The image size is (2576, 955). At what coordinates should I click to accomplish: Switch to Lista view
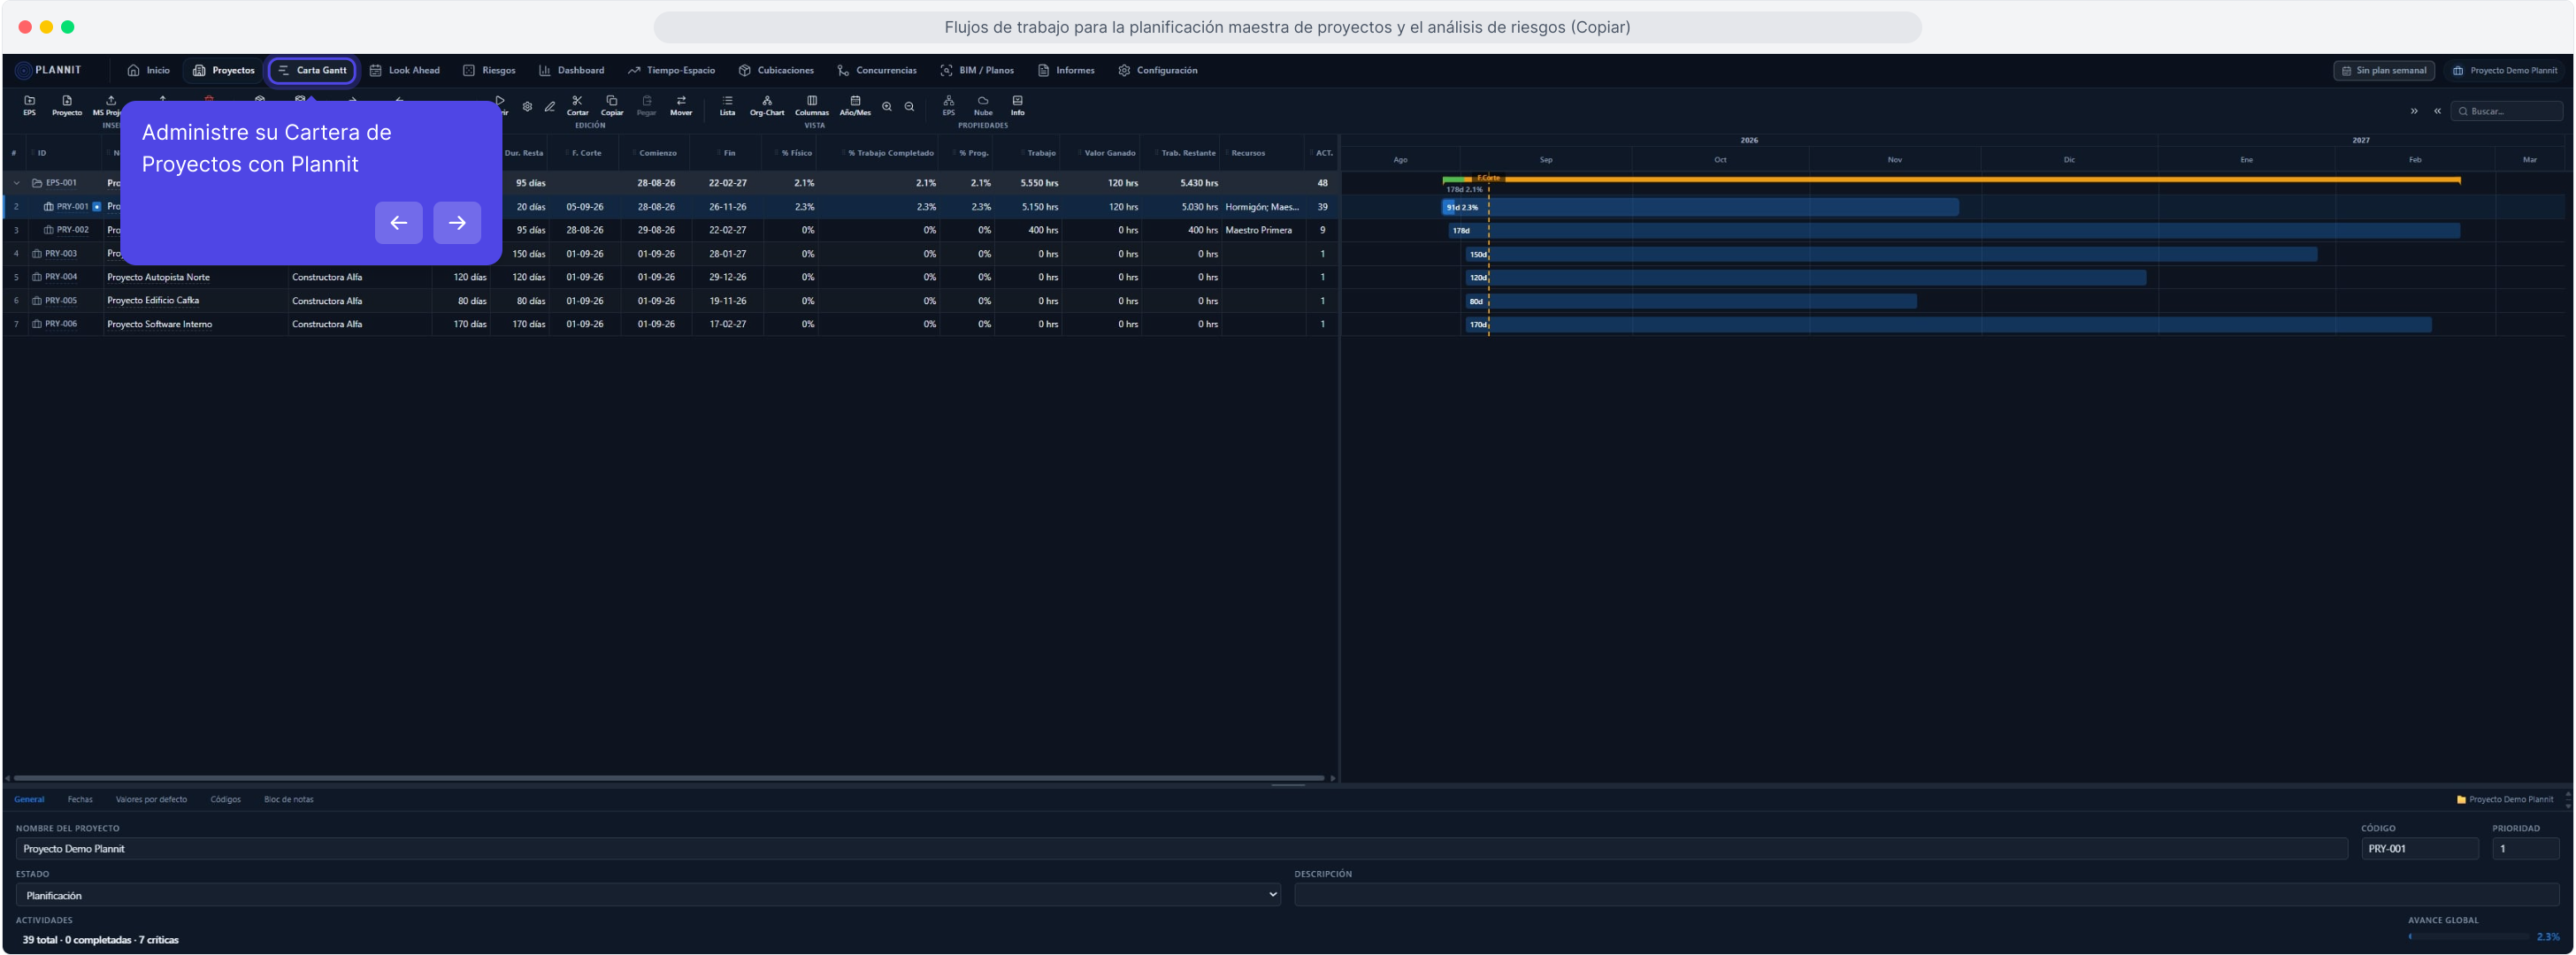pos(727,105)
